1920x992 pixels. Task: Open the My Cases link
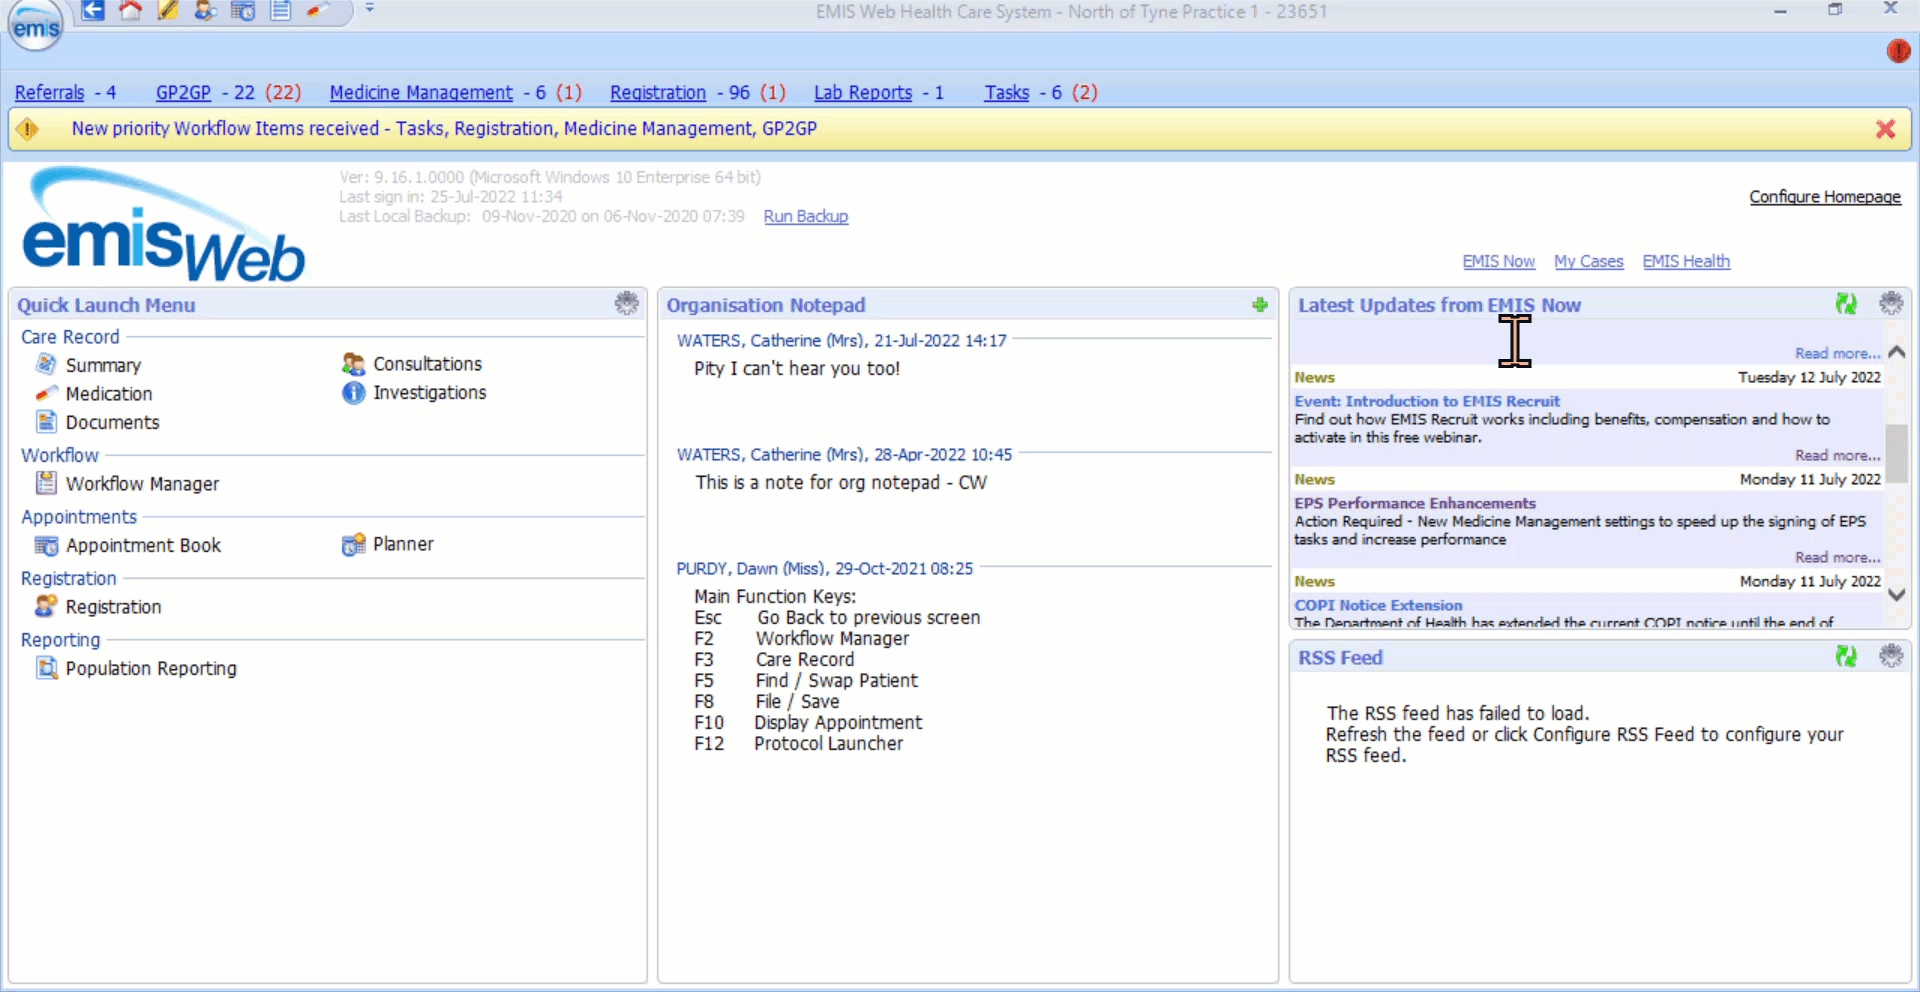click(x=1588, y=261)
